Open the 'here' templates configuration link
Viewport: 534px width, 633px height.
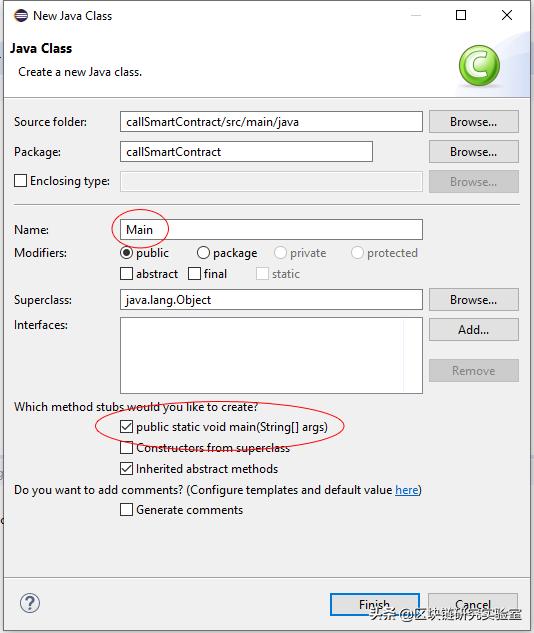406,490
